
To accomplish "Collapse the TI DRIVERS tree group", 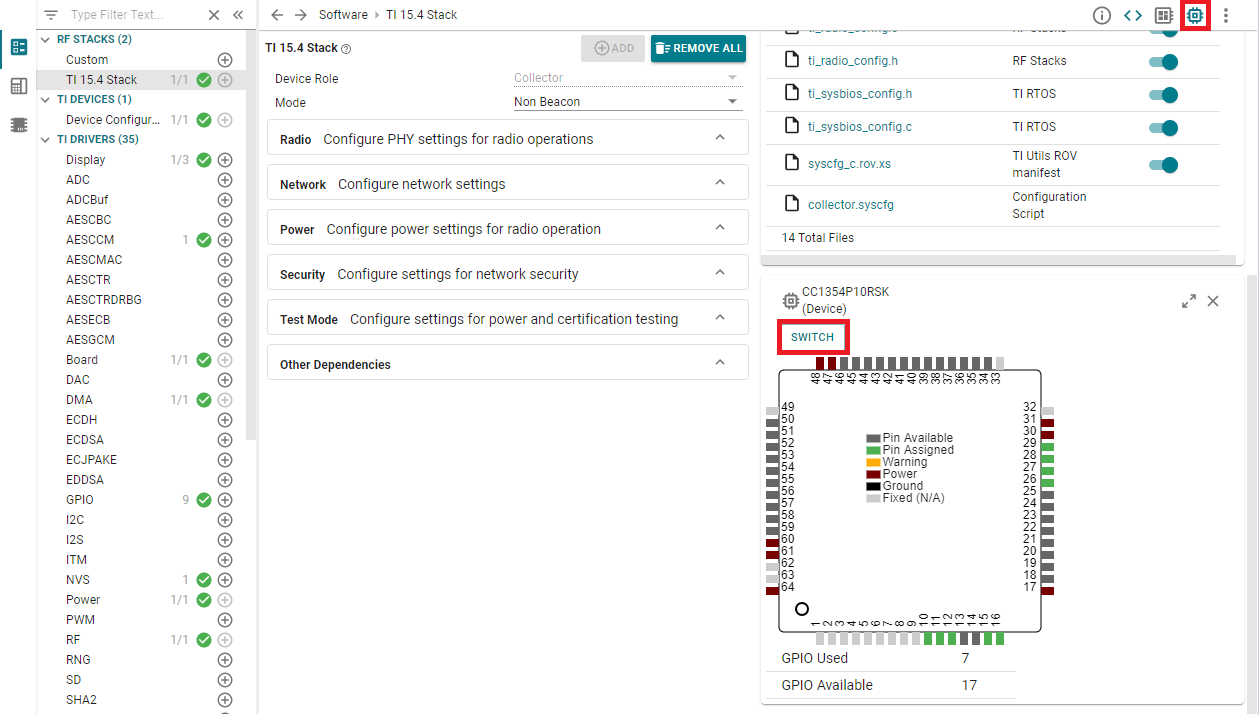I will pyautogui.click(x=47, y=140).
